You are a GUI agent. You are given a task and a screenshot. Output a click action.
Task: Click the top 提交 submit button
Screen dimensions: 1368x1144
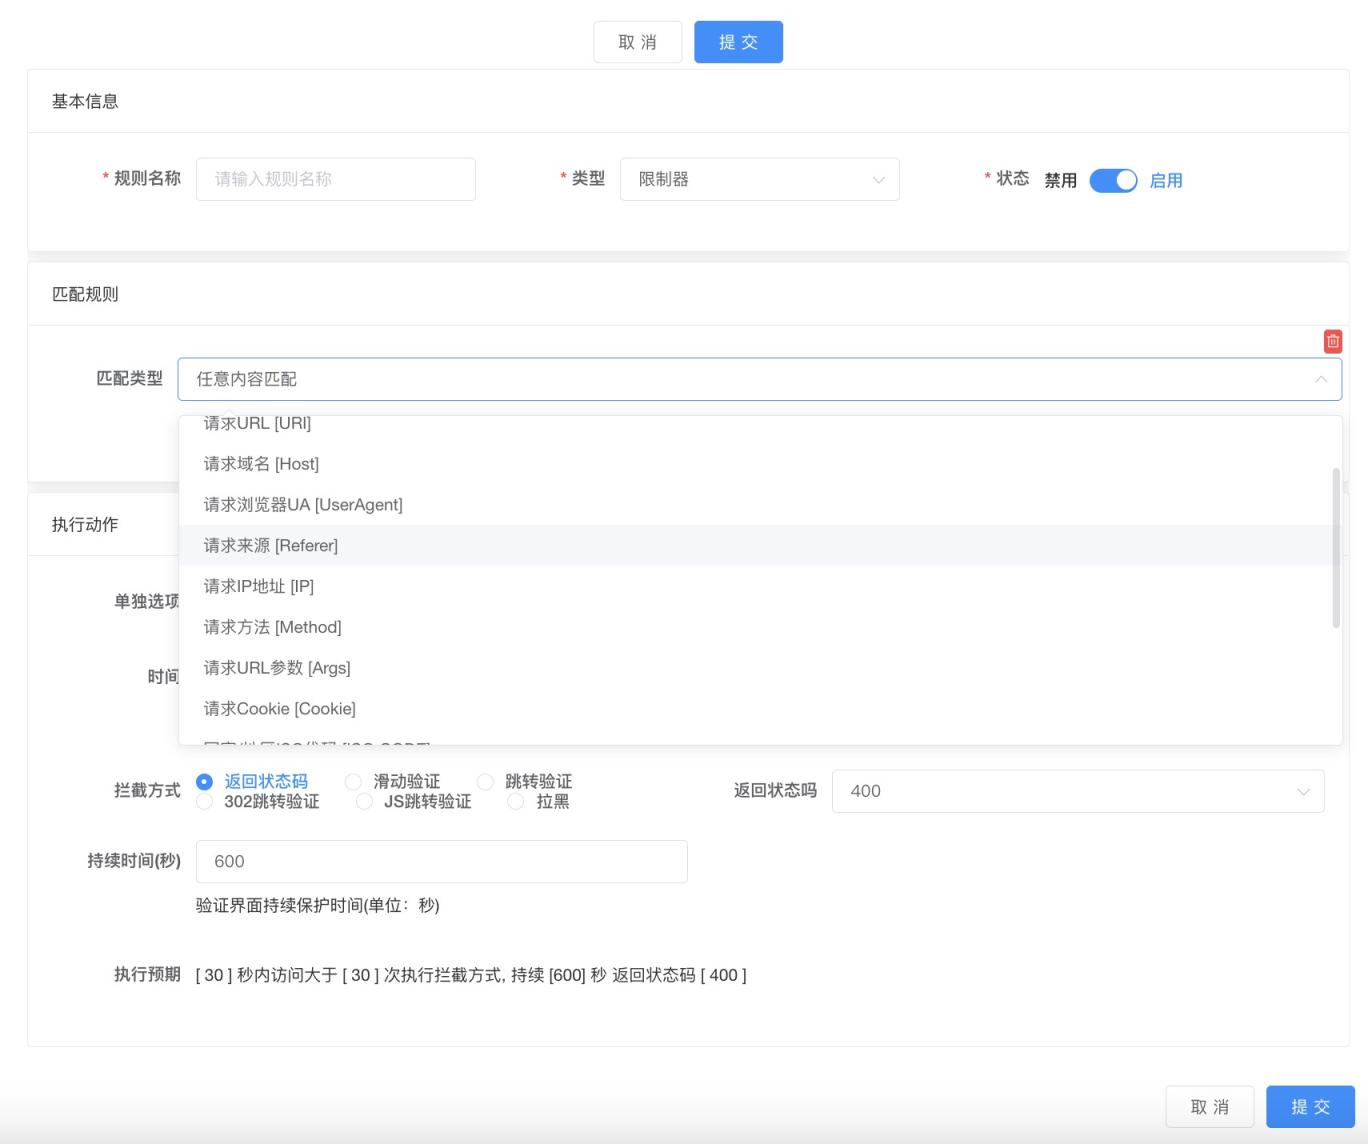(x=738, y=42)
